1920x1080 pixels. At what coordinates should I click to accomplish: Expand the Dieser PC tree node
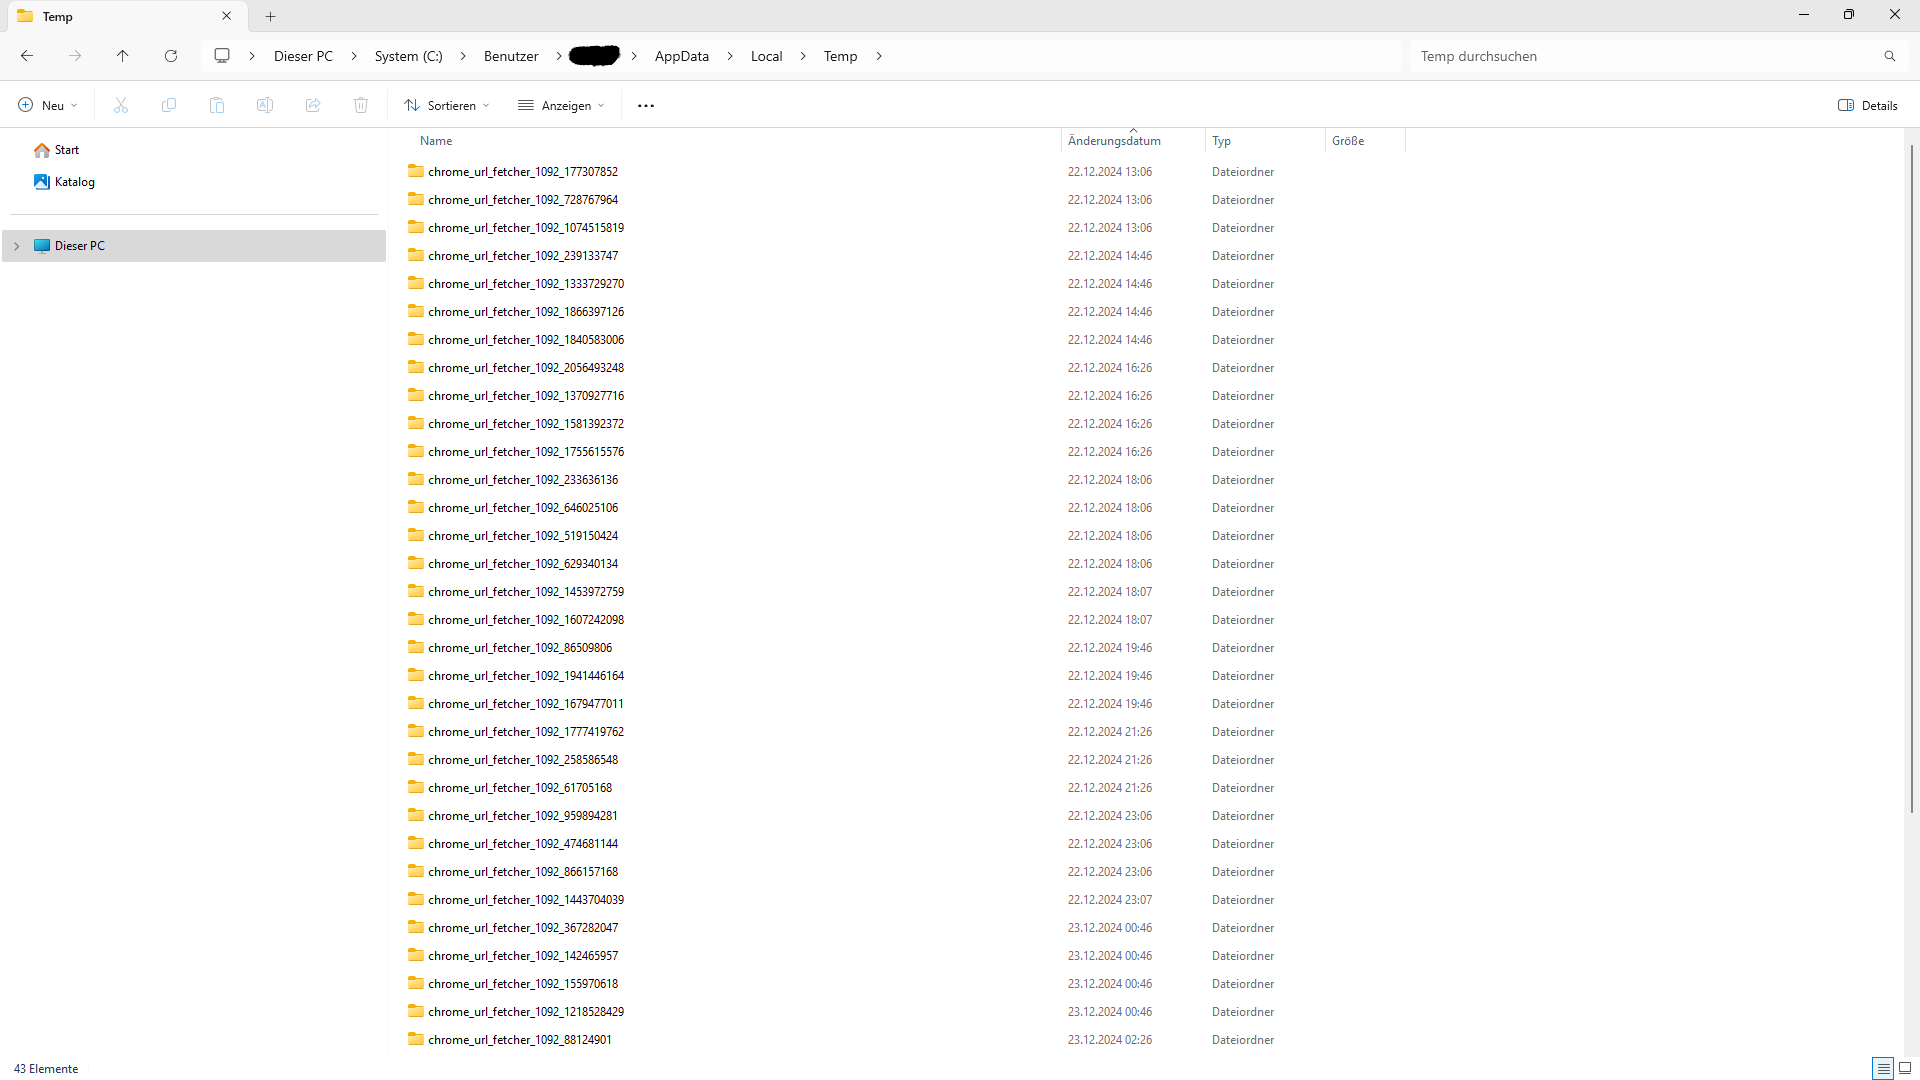click(16, 246)
